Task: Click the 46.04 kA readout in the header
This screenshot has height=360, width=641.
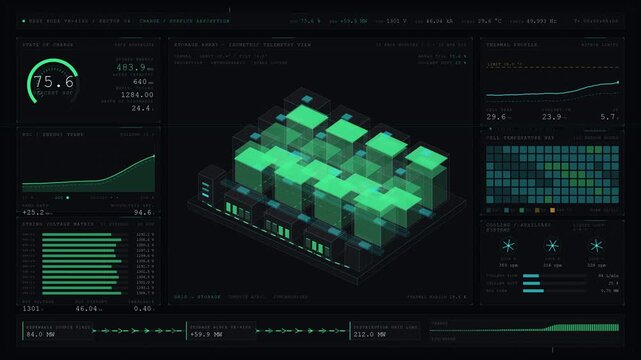Action: coord(439,21)
